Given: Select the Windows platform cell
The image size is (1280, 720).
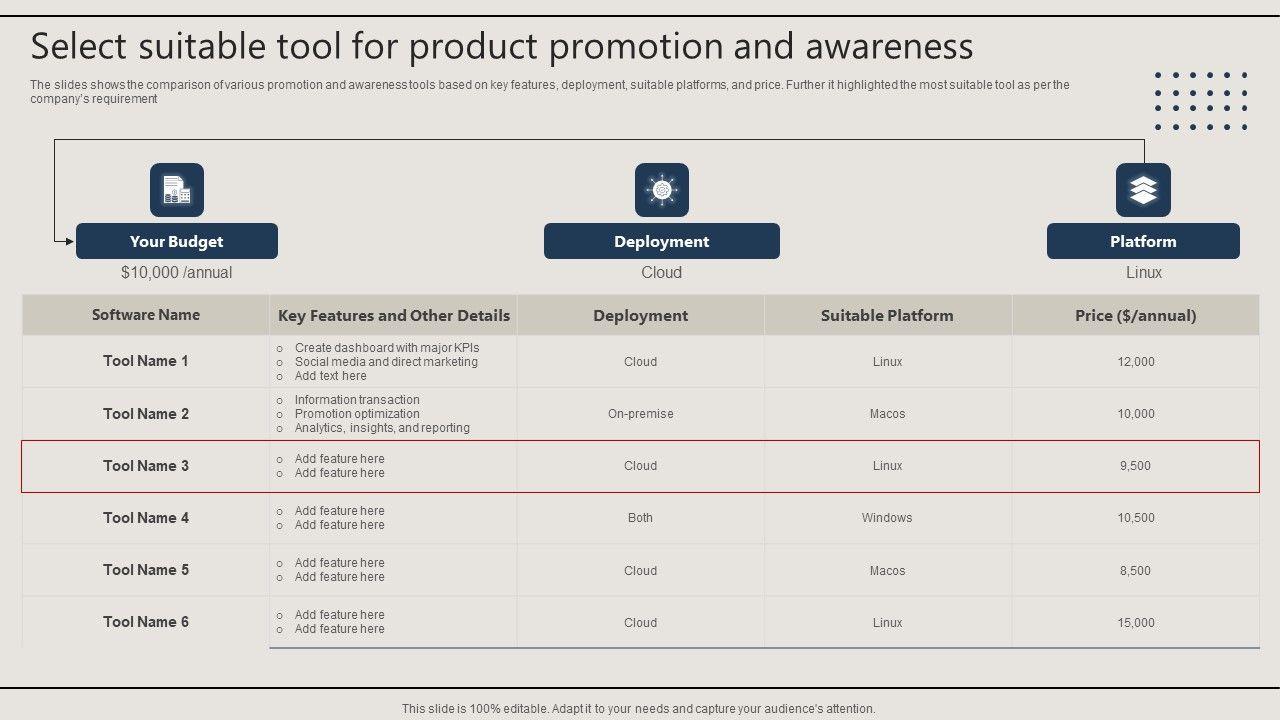Looking at the screenshot, I should click(x=887, y=518).
